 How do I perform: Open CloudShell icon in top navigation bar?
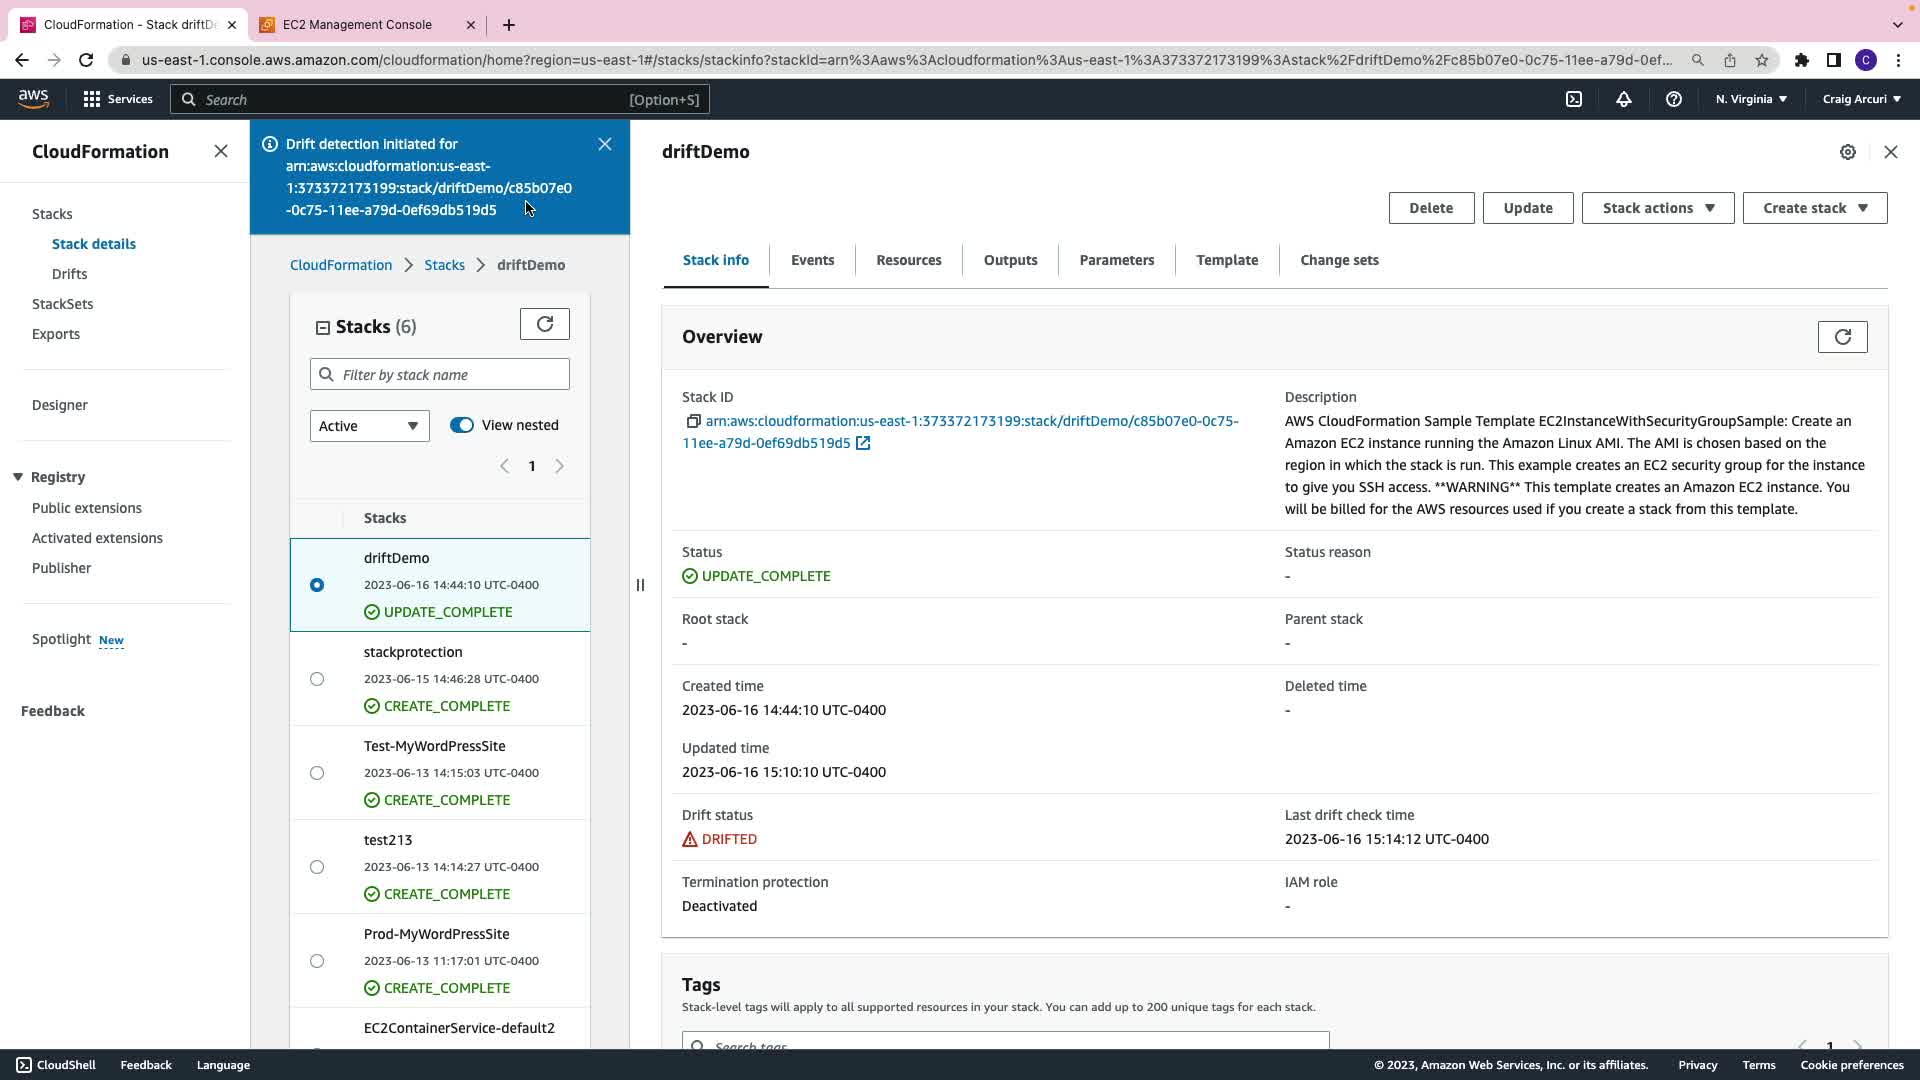(x=1574, y=99)
